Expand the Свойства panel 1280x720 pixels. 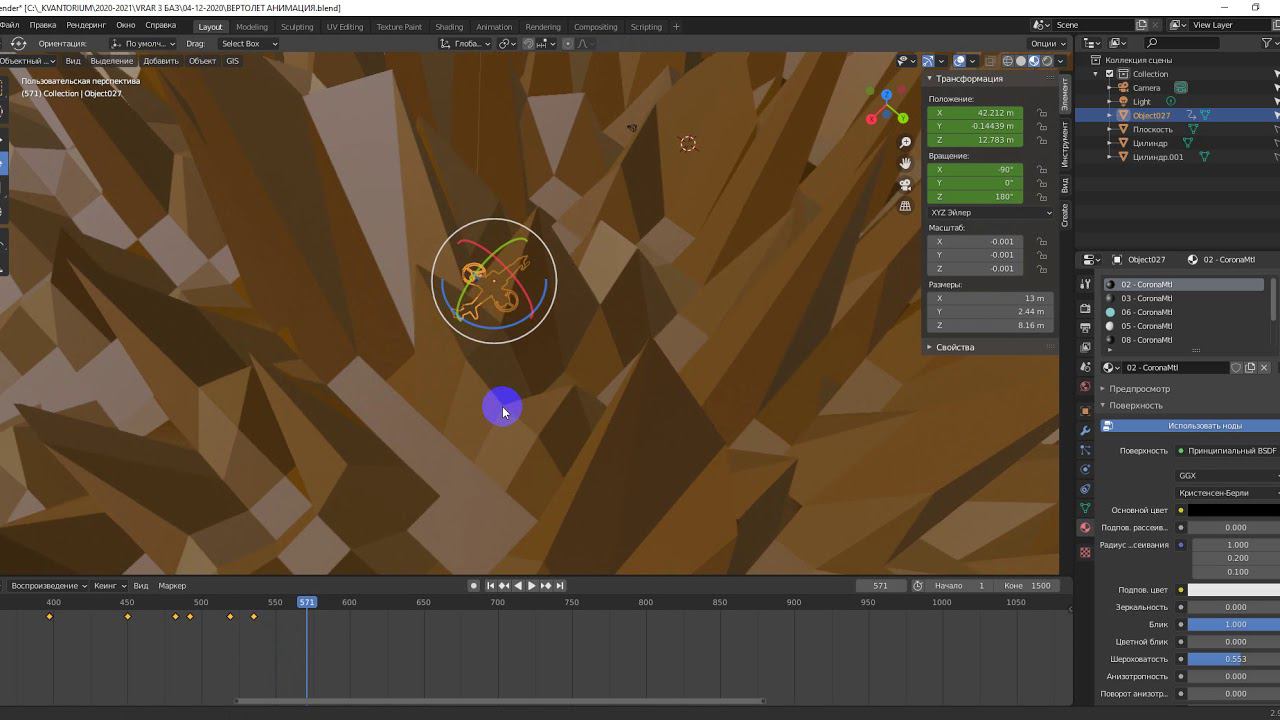(954, 347)
